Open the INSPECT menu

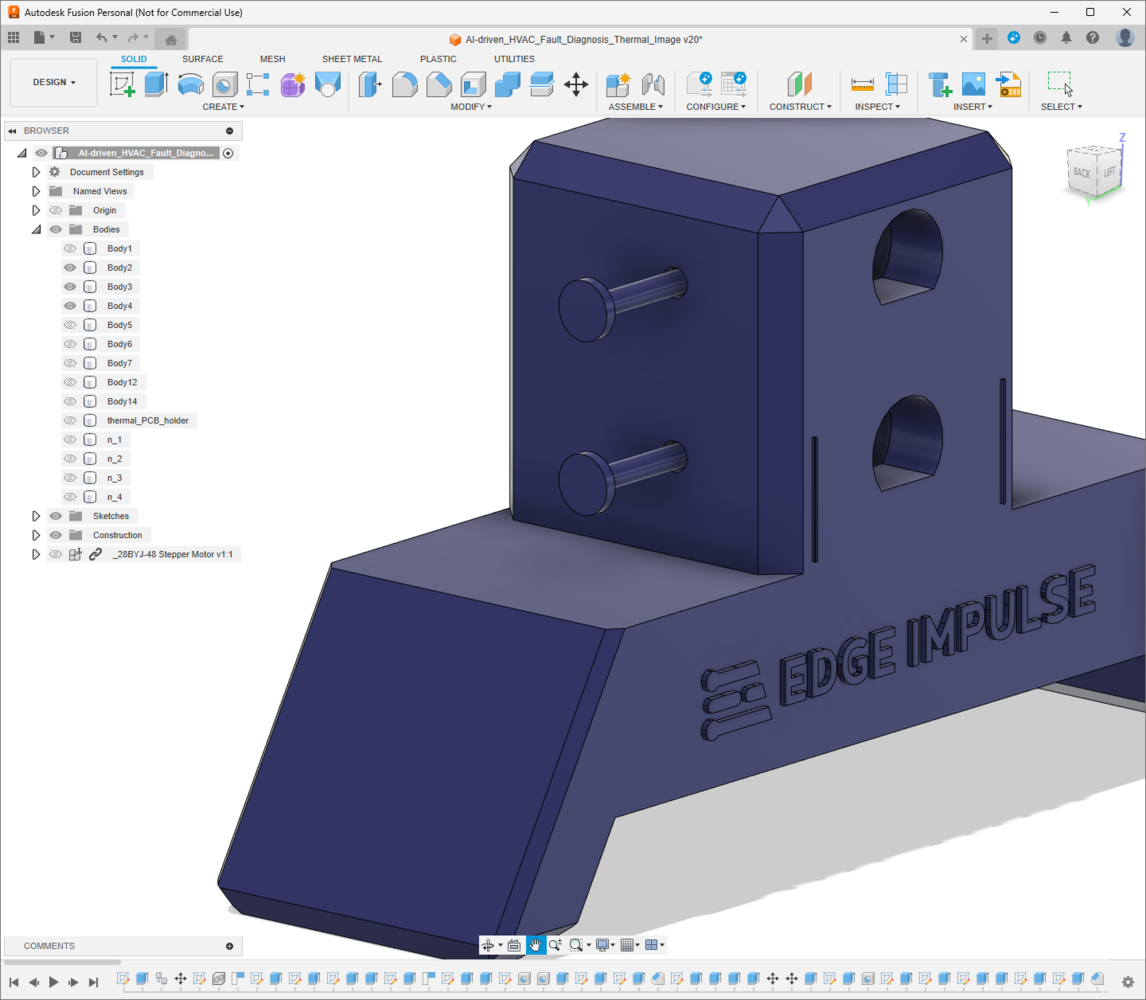click(x=877, y=107)
